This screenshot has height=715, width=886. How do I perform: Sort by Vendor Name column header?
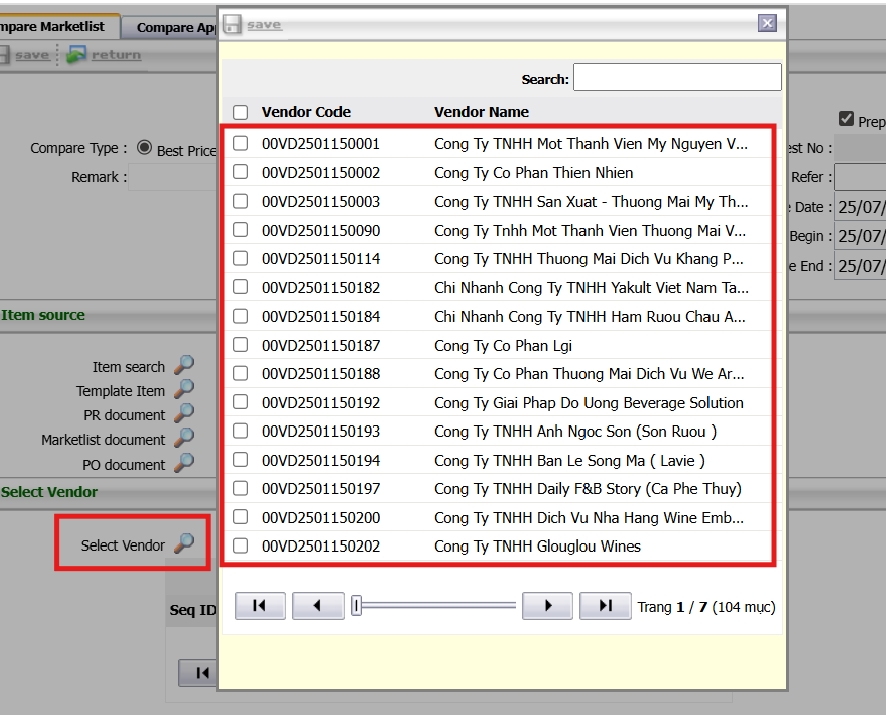(481, 112)
